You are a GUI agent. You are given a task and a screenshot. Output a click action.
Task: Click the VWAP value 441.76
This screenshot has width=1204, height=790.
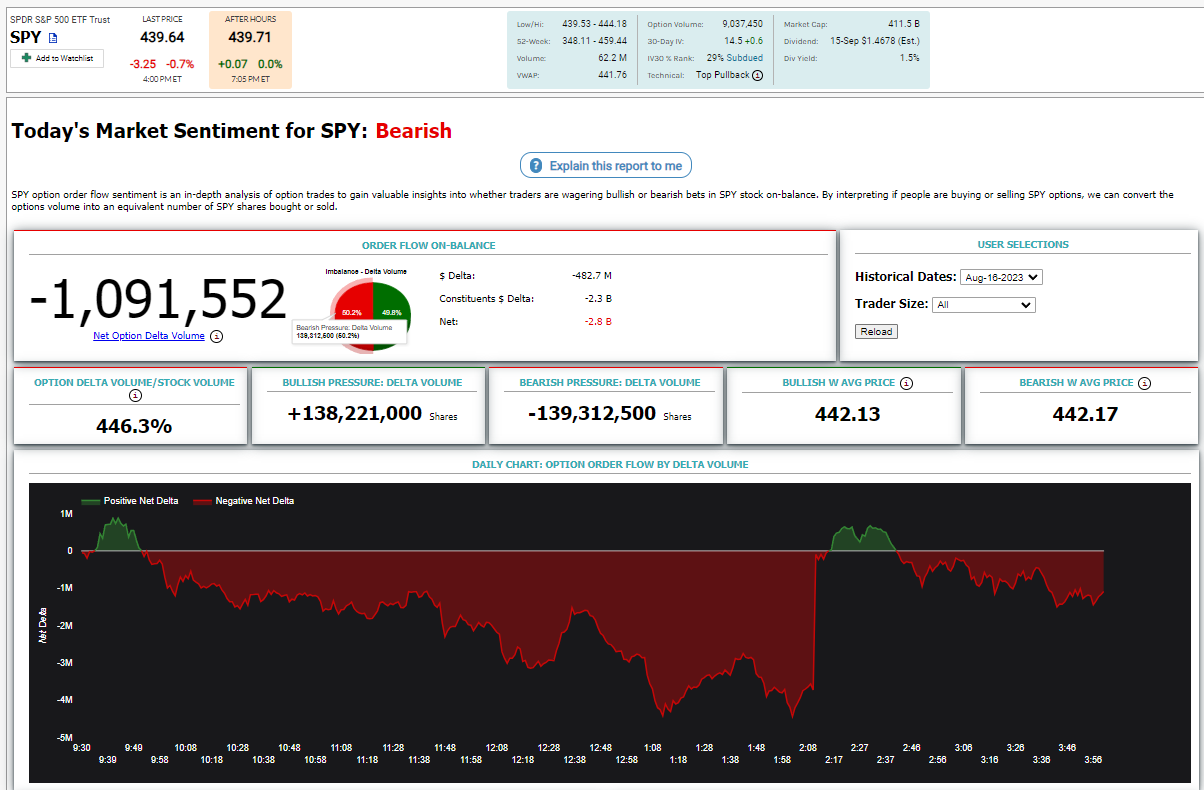(x=612, y=75)
